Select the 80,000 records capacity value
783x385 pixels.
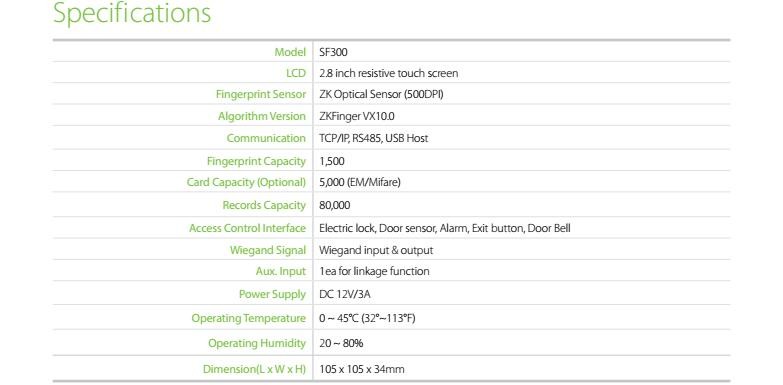pos(335,205)
